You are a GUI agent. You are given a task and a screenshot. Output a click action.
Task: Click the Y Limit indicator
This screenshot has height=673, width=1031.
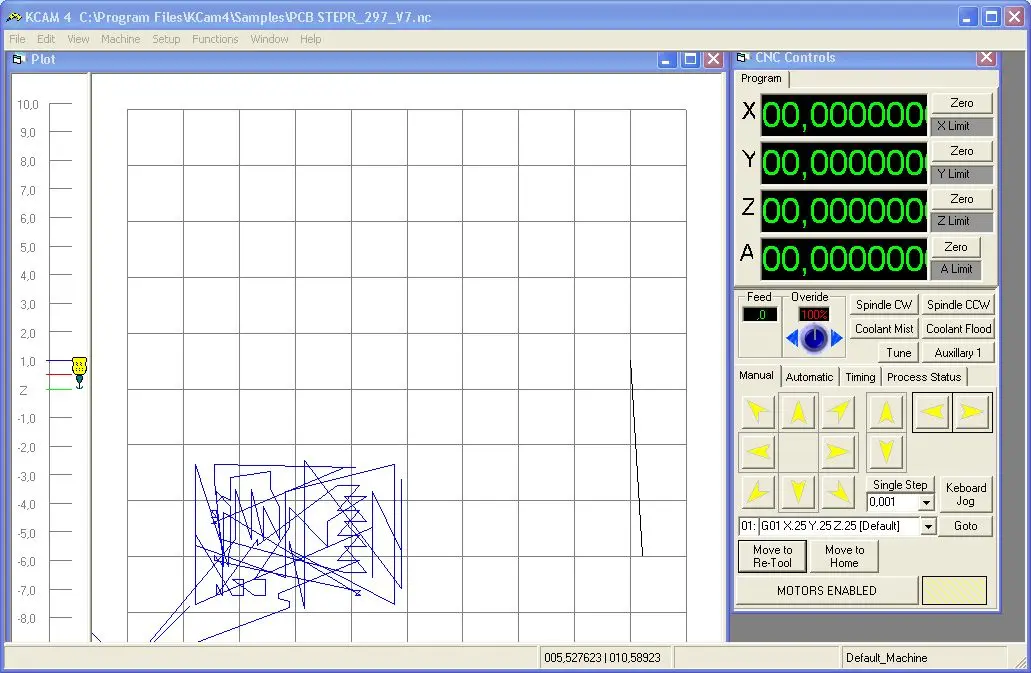coord(961,174)
